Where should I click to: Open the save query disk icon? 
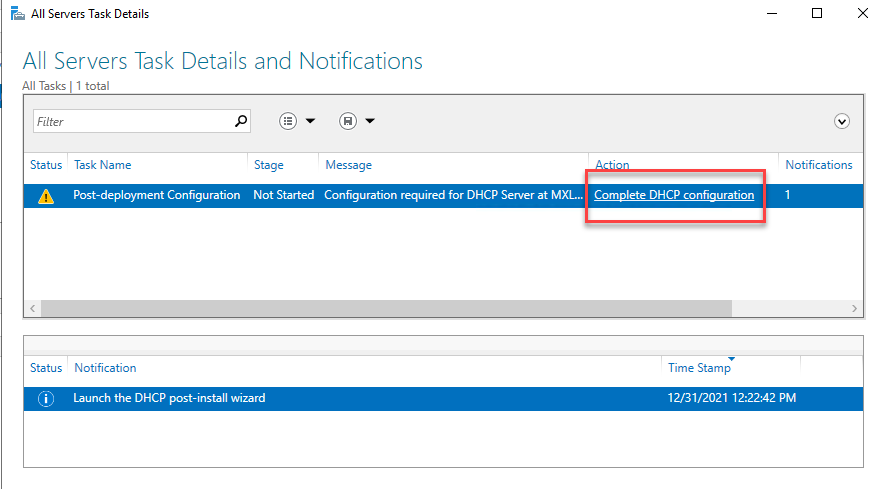pyautogui.click(x=347, y=121)
